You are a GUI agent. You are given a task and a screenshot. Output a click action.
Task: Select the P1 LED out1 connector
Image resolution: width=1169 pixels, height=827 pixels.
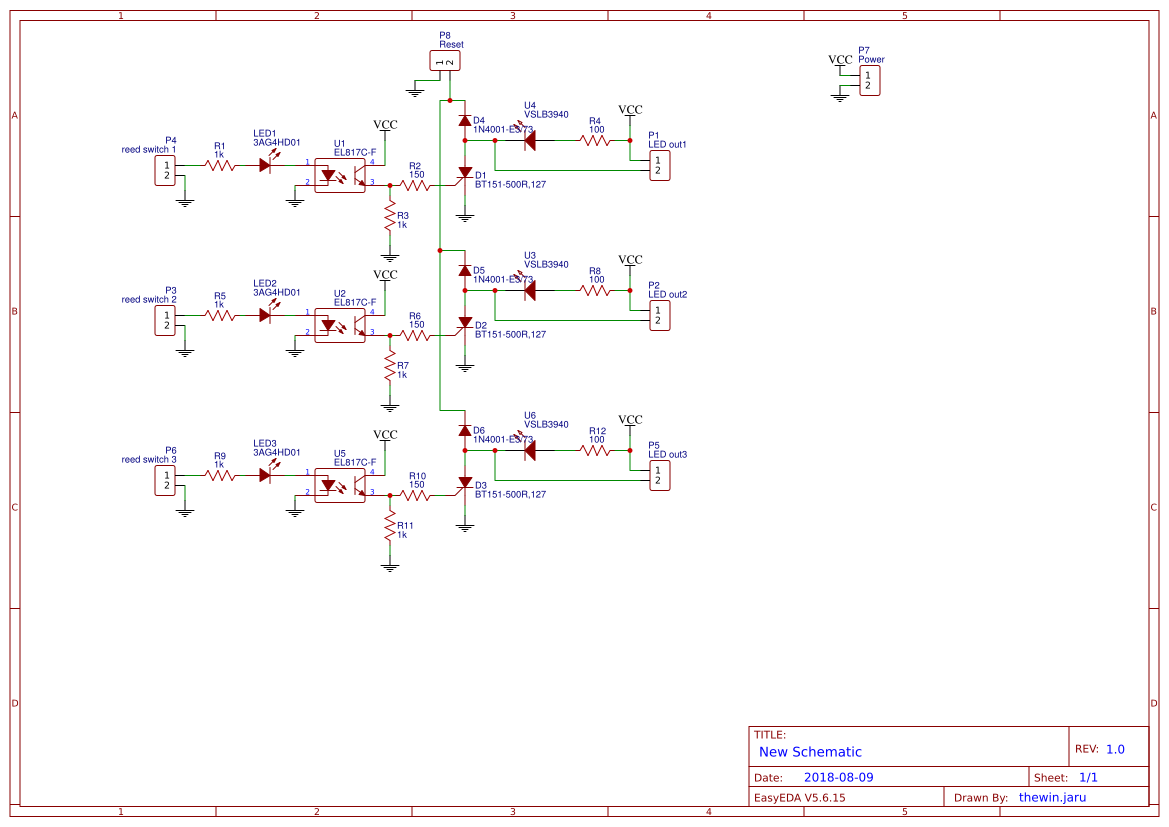[658, 166]
